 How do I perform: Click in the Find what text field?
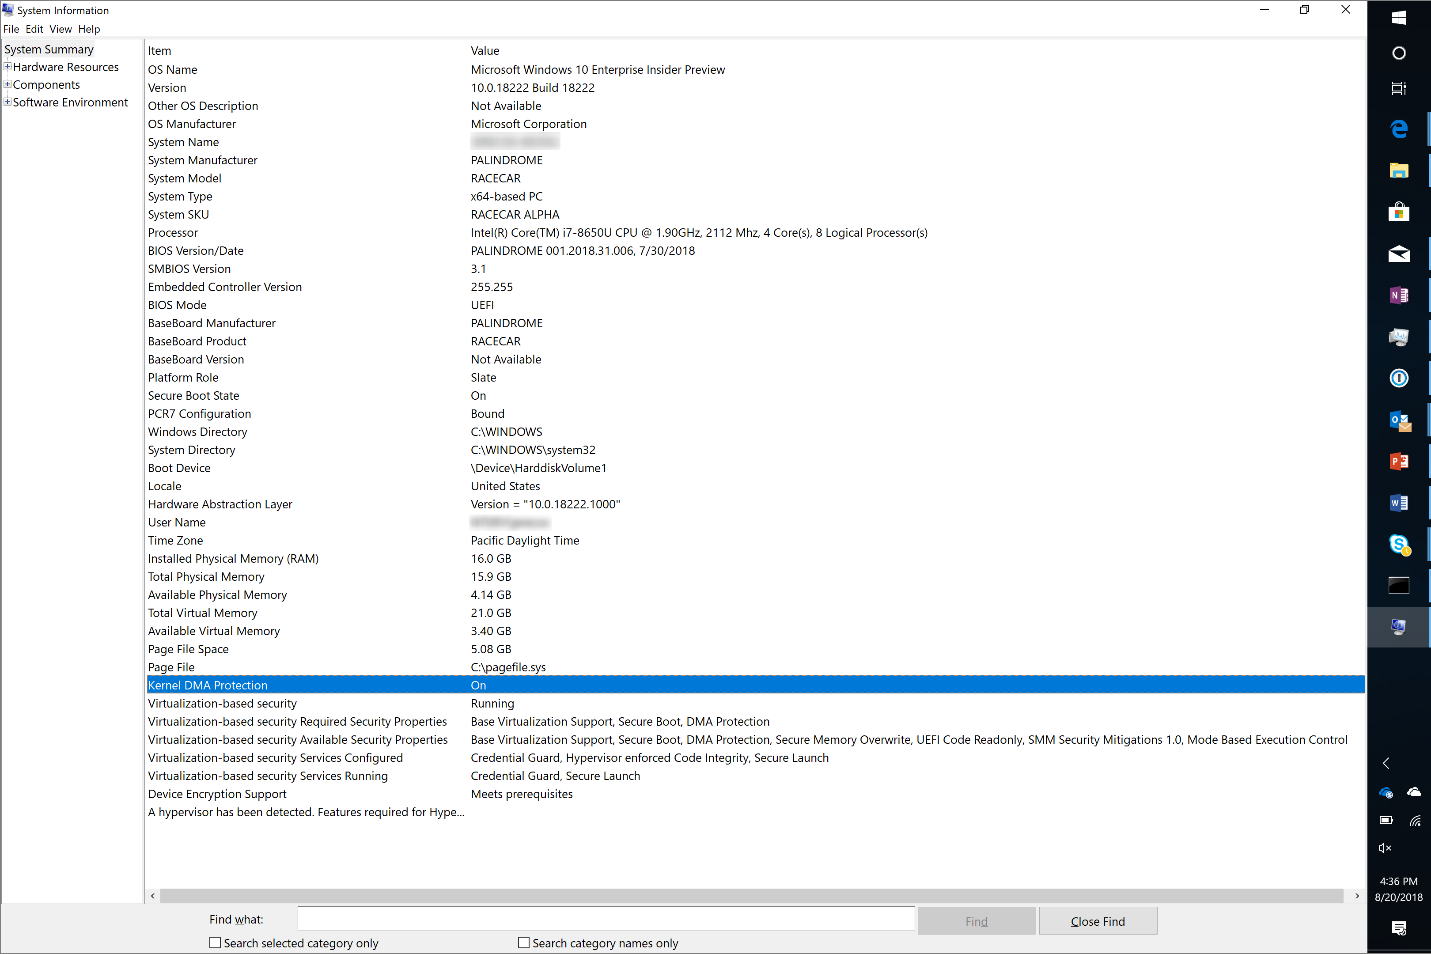[606, 919]
